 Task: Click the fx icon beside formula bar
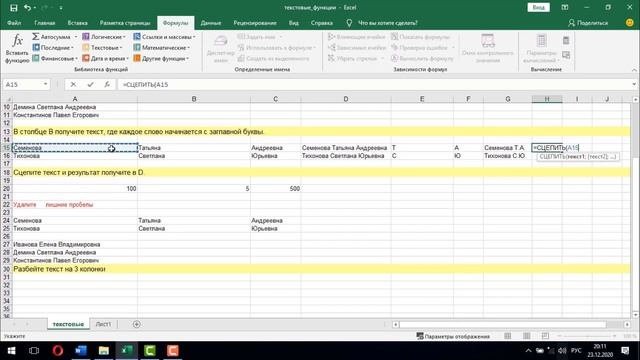[107, 84]
